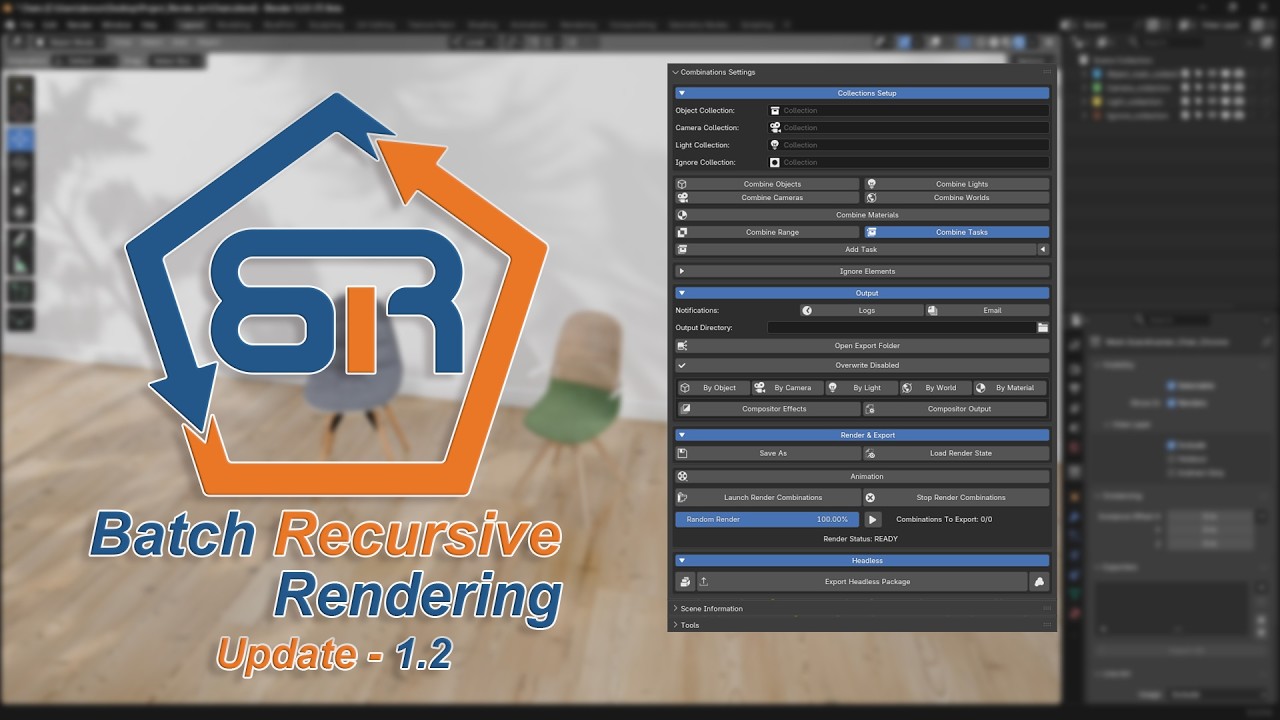Collapse the Combinations Settings panel
This screenshot has width=1280, height=720.
(715, 72)
